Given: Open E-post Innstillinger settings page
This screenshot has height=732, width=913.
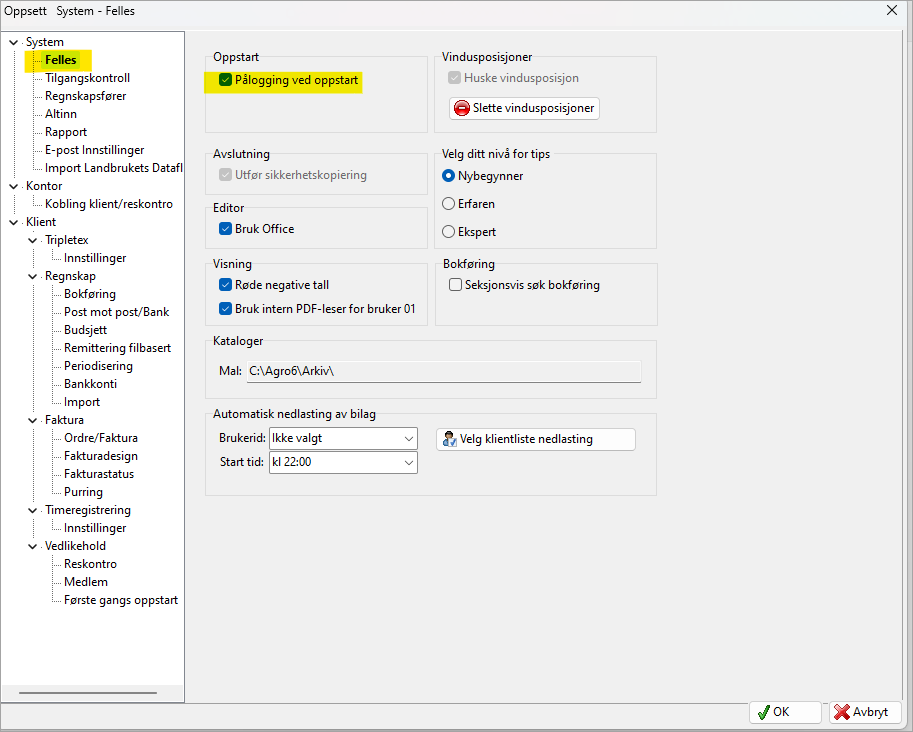Looking at the screenshot, I should pos(94,150).
